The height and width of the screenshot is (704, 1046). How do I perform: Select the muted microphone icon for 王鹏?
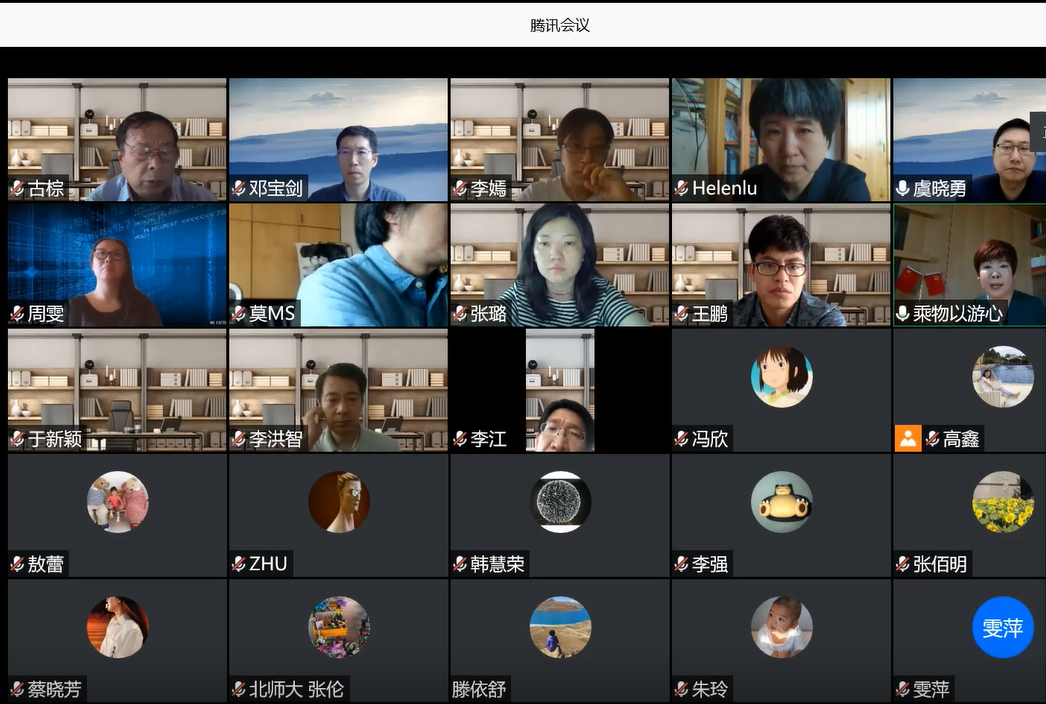click(x=682, y=314)
